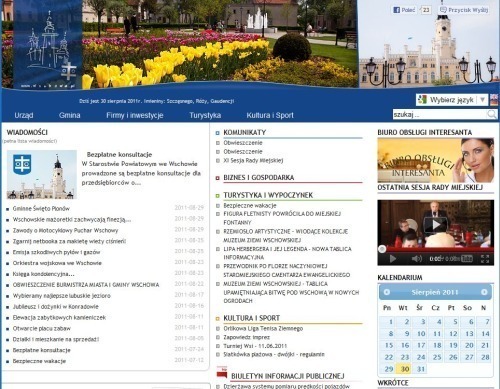The width and height of the screenshot is (500, 389).
Task: Click the Facebook Poleć like button
Action: 404,10
